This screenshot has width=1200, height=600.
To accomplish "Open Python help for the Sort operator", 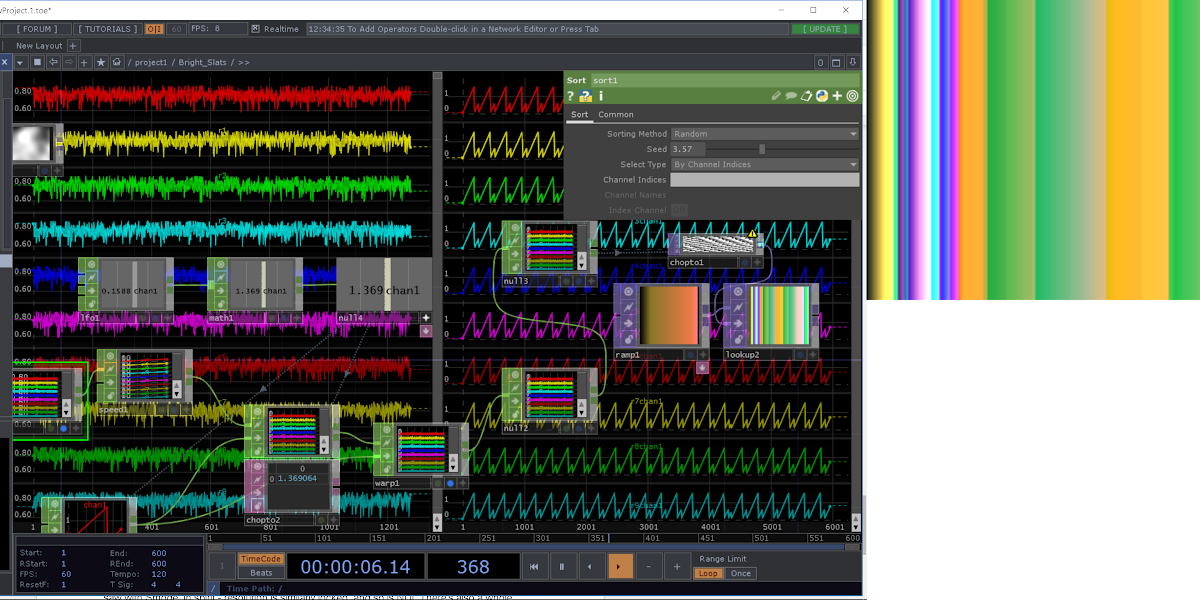I will (x=586, y=96).
